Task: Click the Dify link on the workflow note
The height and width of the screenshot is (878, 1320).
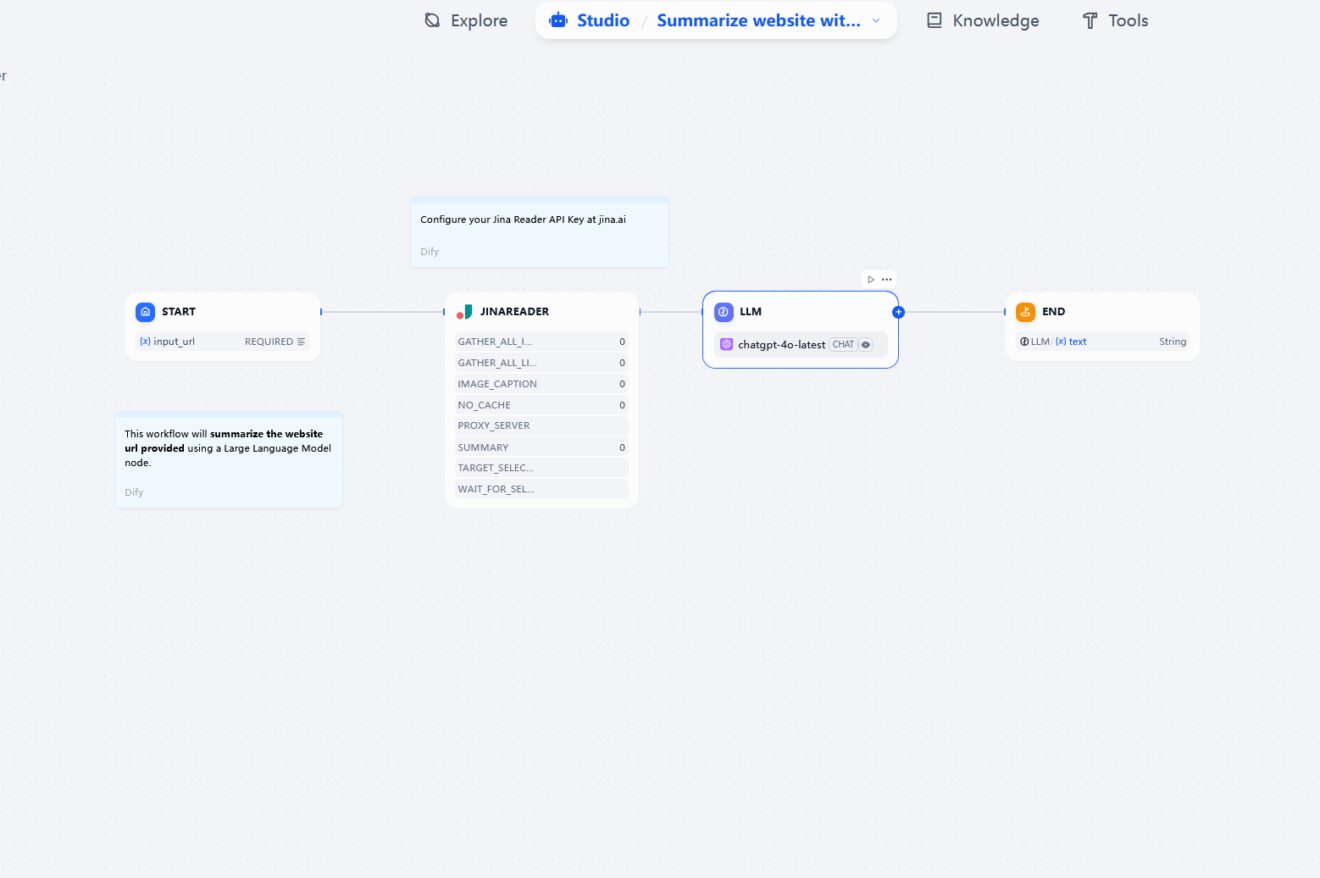Action: [x=133, y=491]
